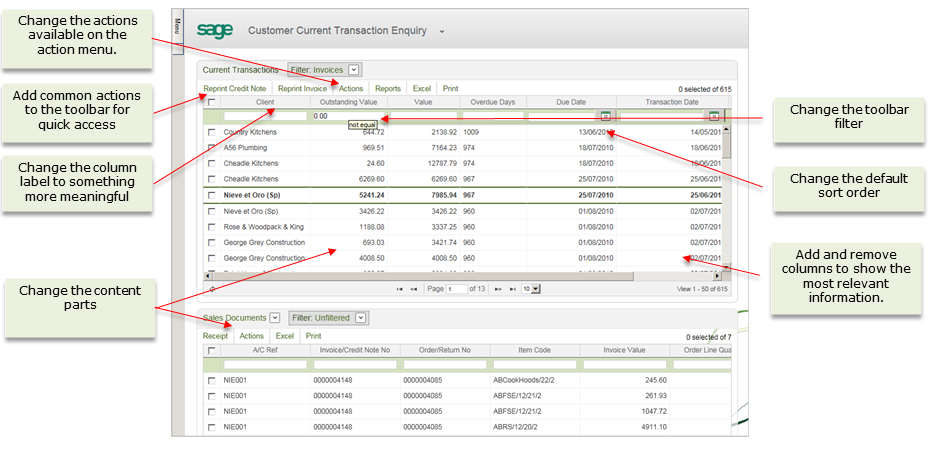Tick the checkbox for George Grey Construction 693.03 row

tap(212, 243)
